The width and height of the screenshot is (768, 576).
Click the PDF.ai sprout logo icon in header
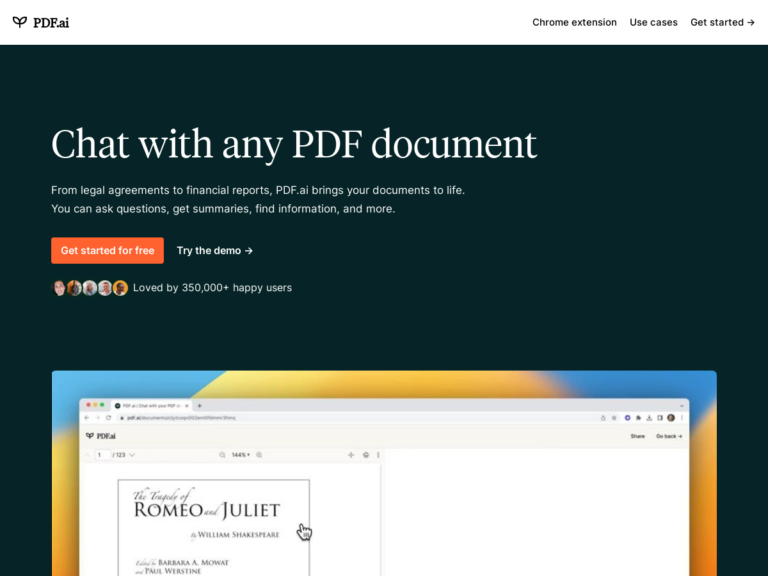20,22
